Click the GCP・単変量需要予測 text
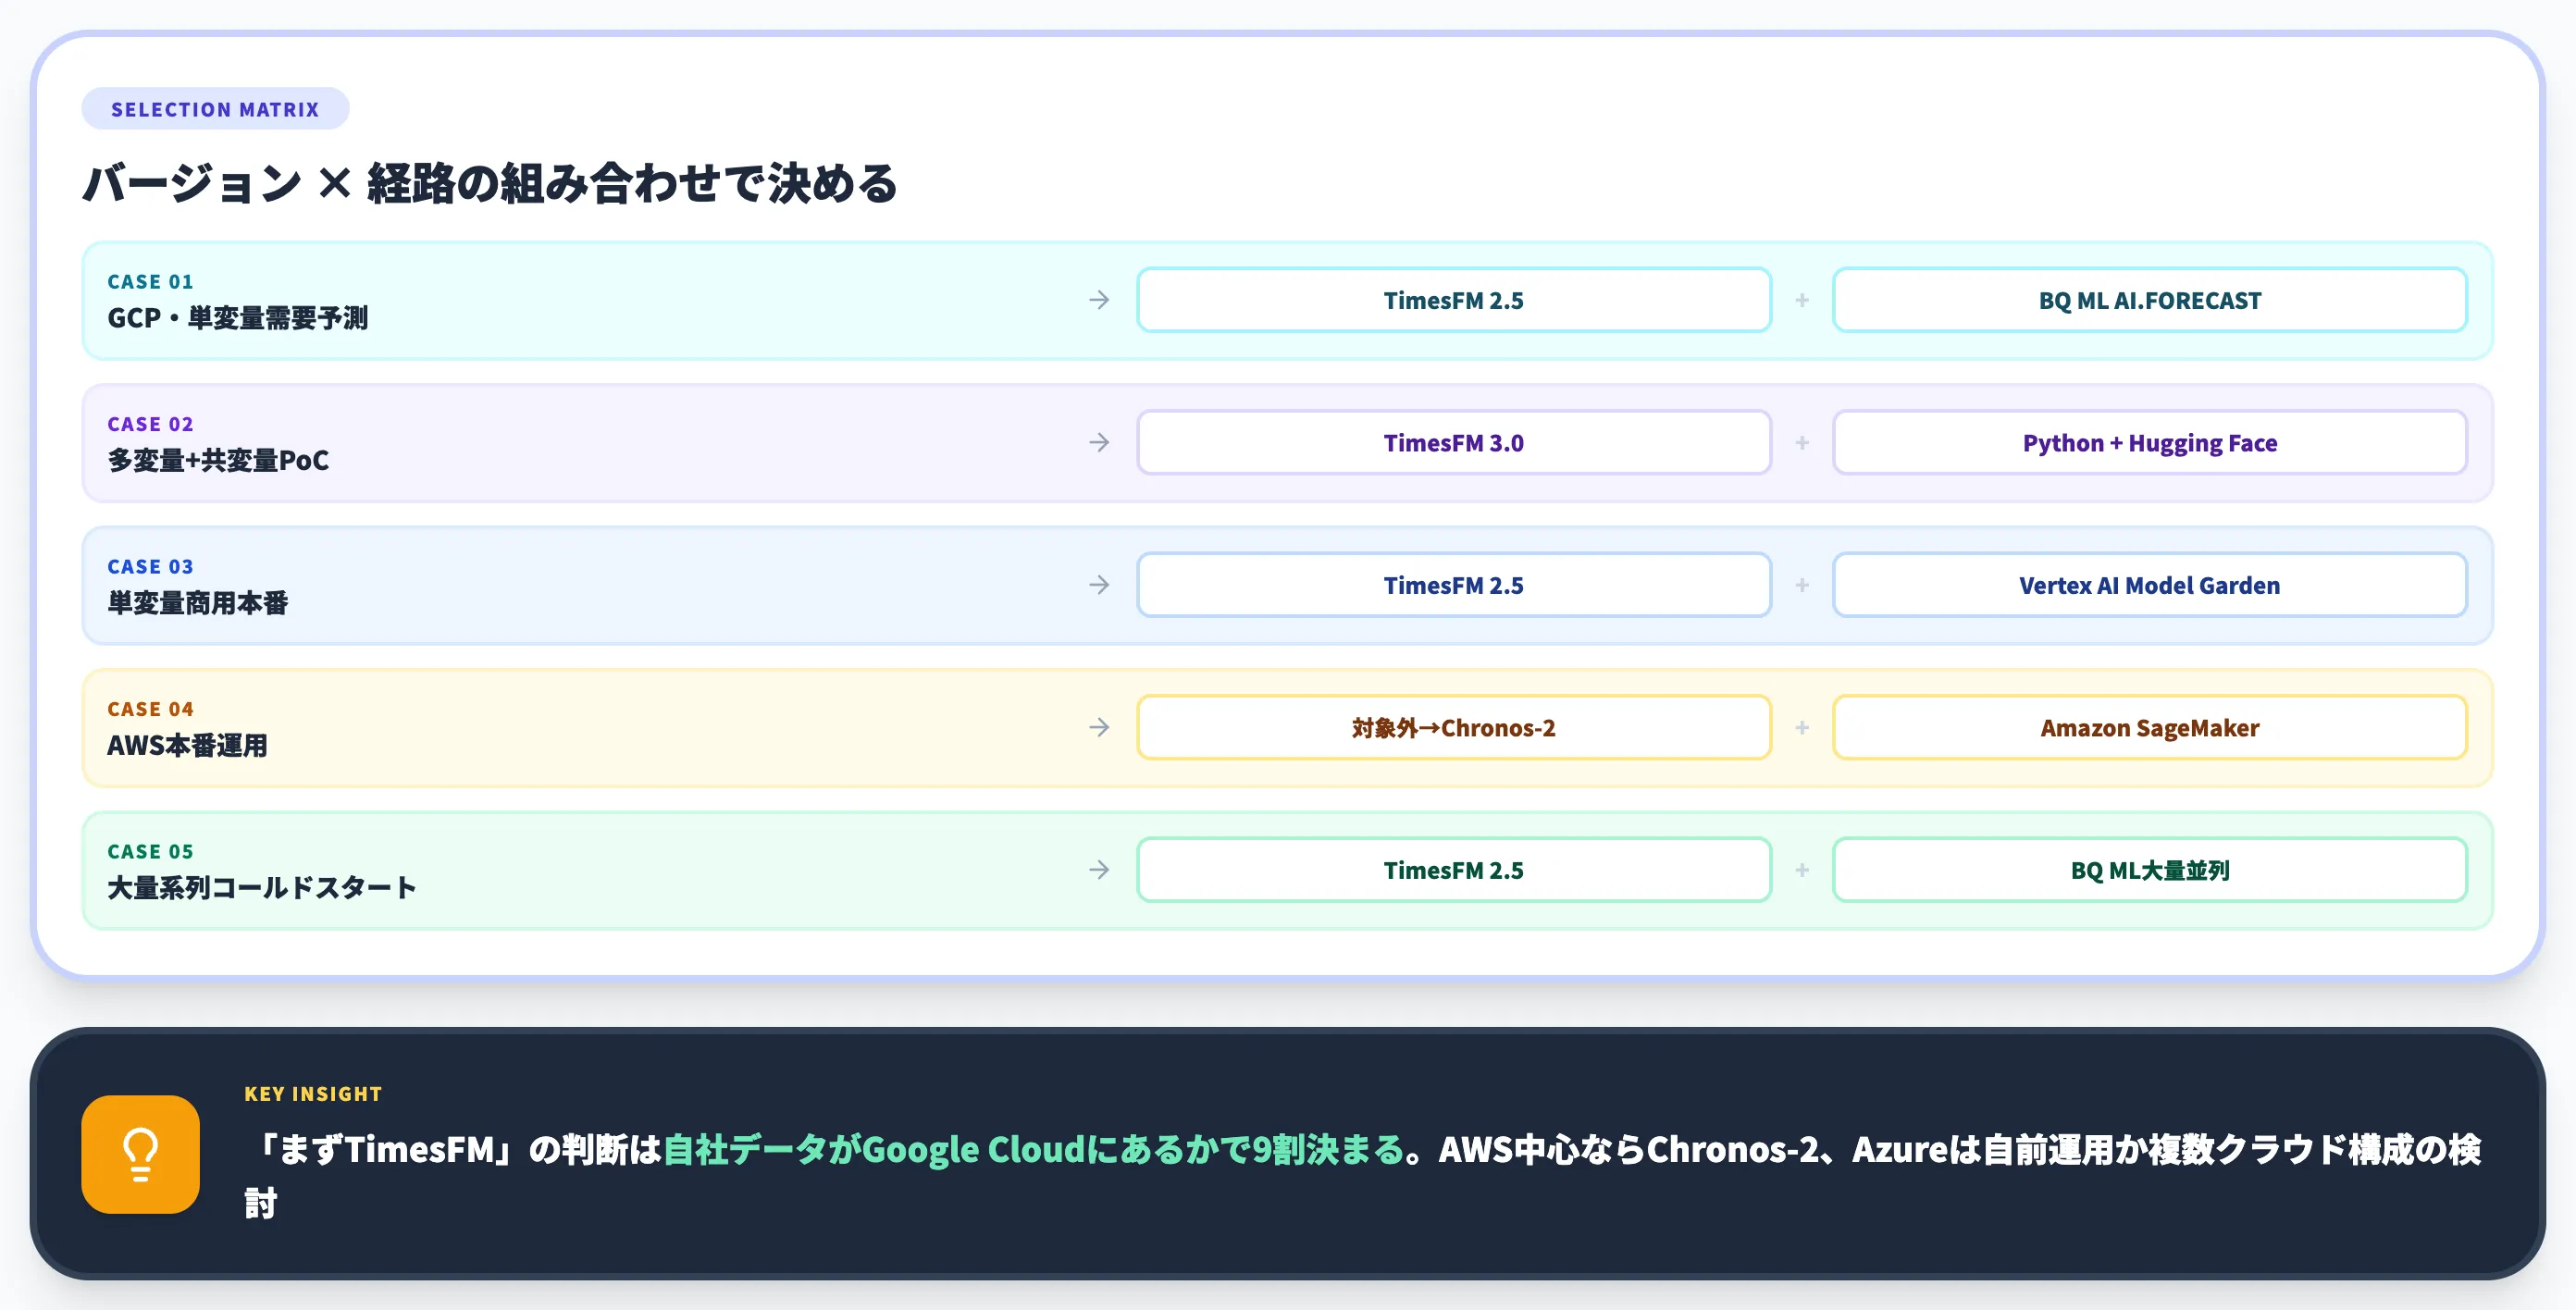This screenshot has height=1310, width=2576. 238,318
